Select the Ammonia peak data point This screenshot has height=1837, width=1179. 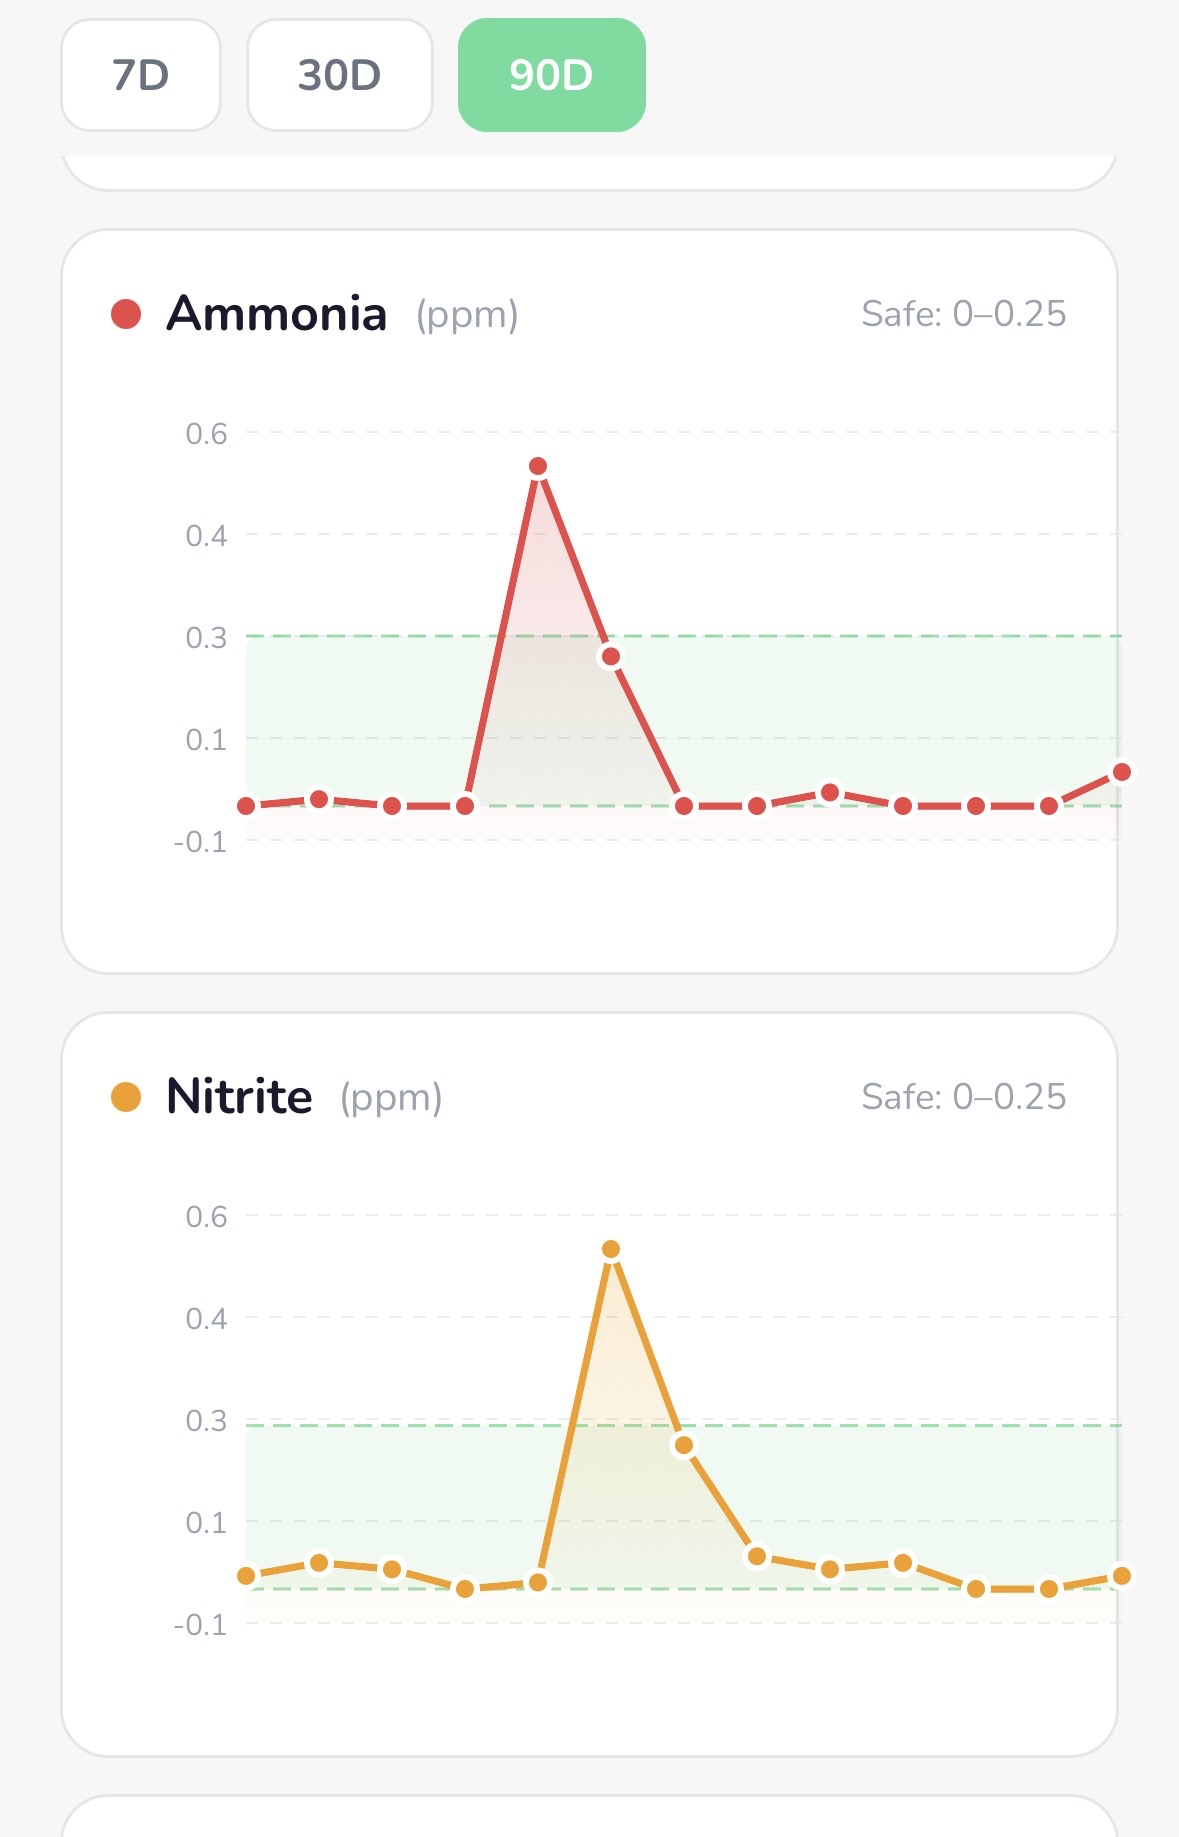(x=538, y=464)
